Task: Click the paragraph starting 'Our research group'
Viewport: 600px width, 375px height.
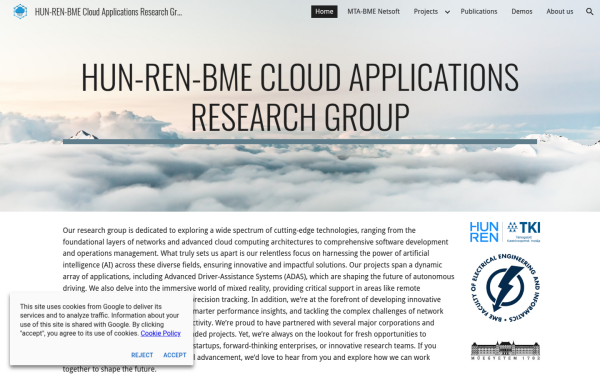Action: point(258,300)
